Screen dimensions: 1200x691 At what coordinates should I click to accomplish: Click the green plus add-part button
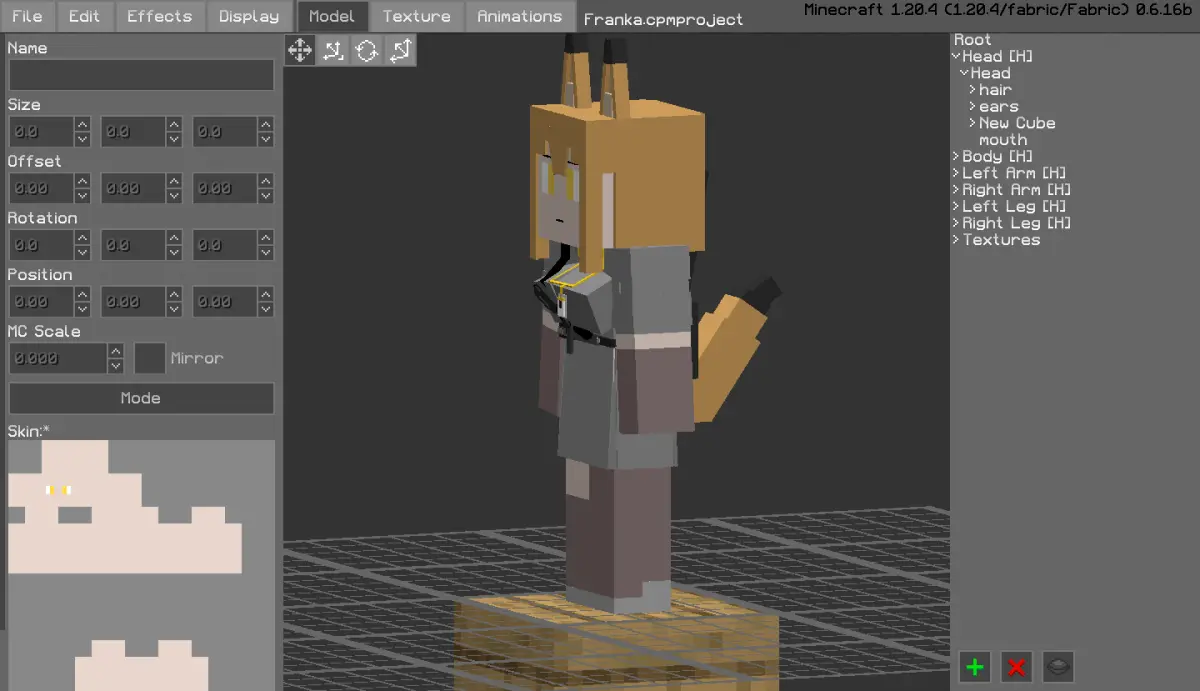pyautogui.click(x=975, y=667)
